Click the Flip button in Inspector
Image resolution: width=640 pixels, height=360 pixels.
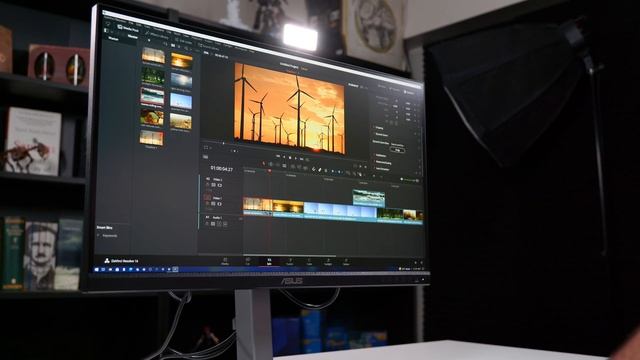(398, 150)
